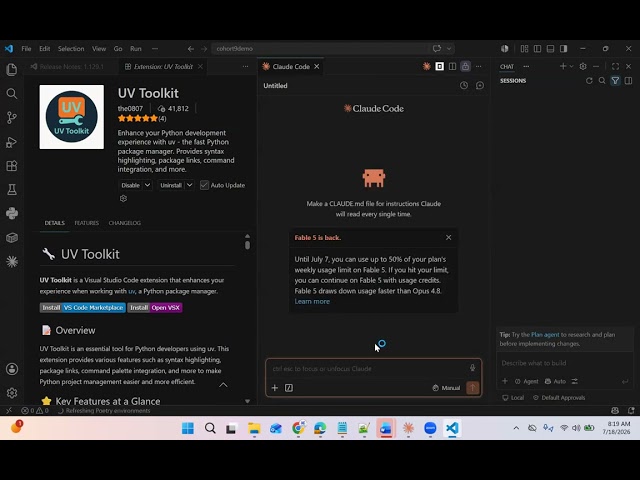
Task: Toggle sessions side-by-side layout icon
Action: pos(629,81)
